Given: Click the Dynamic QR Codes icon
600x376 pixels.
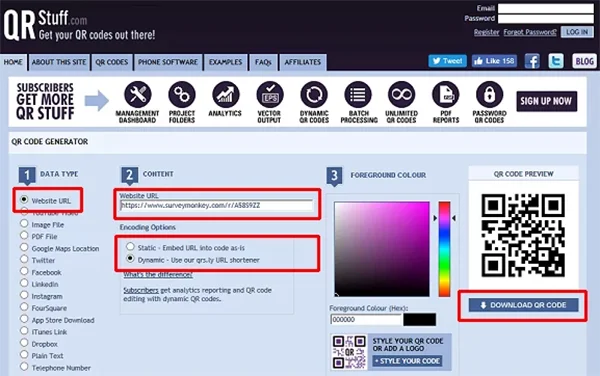Looking at the screenshot, I should click(314, 94).
